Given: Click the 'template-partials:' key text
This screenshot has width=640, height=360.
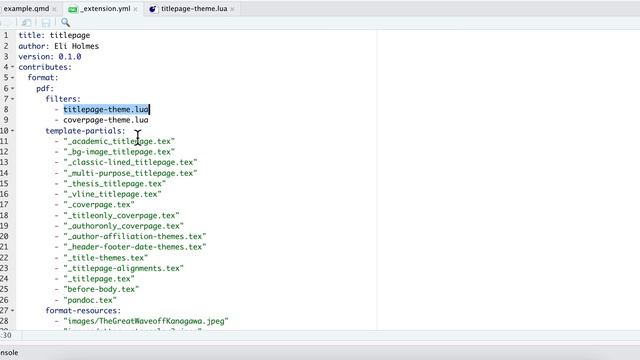Looking at the screenshot, I should [85, 131].
